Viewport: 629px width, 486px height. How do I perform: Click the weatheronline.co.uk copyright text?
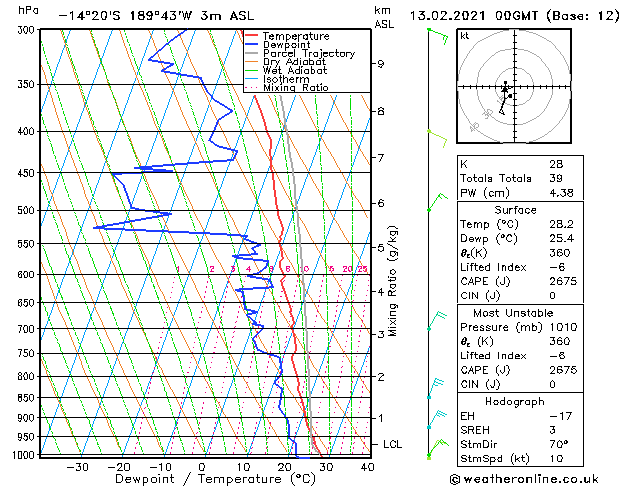click(524, 479)
